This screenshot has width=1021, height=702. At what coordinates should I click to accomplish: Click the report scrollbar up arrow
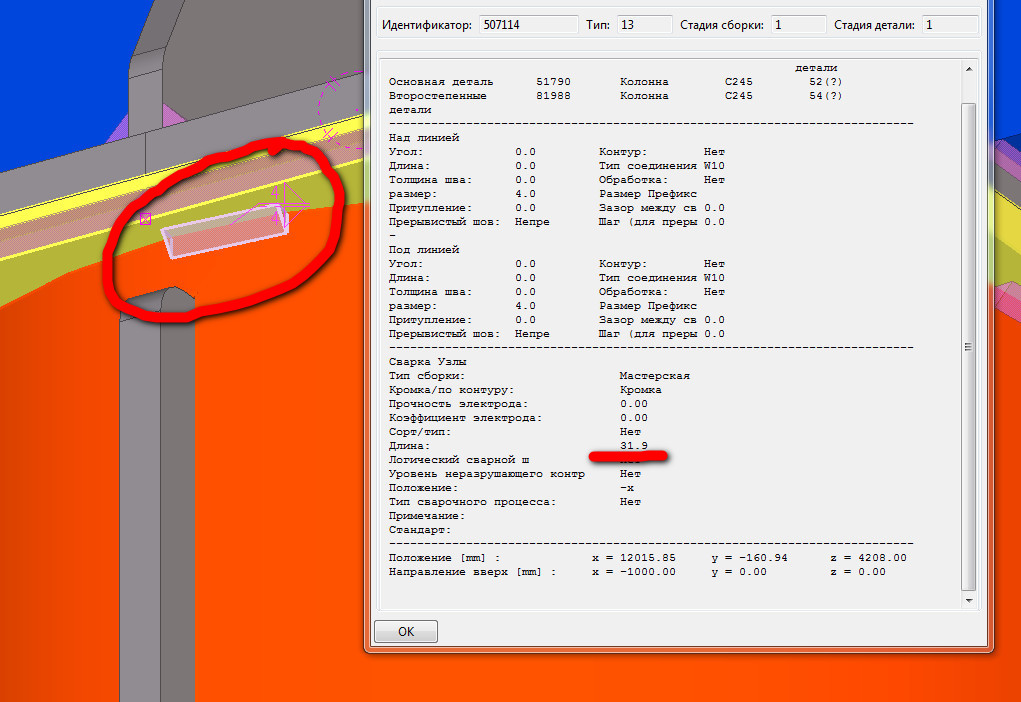click(967, 69)
